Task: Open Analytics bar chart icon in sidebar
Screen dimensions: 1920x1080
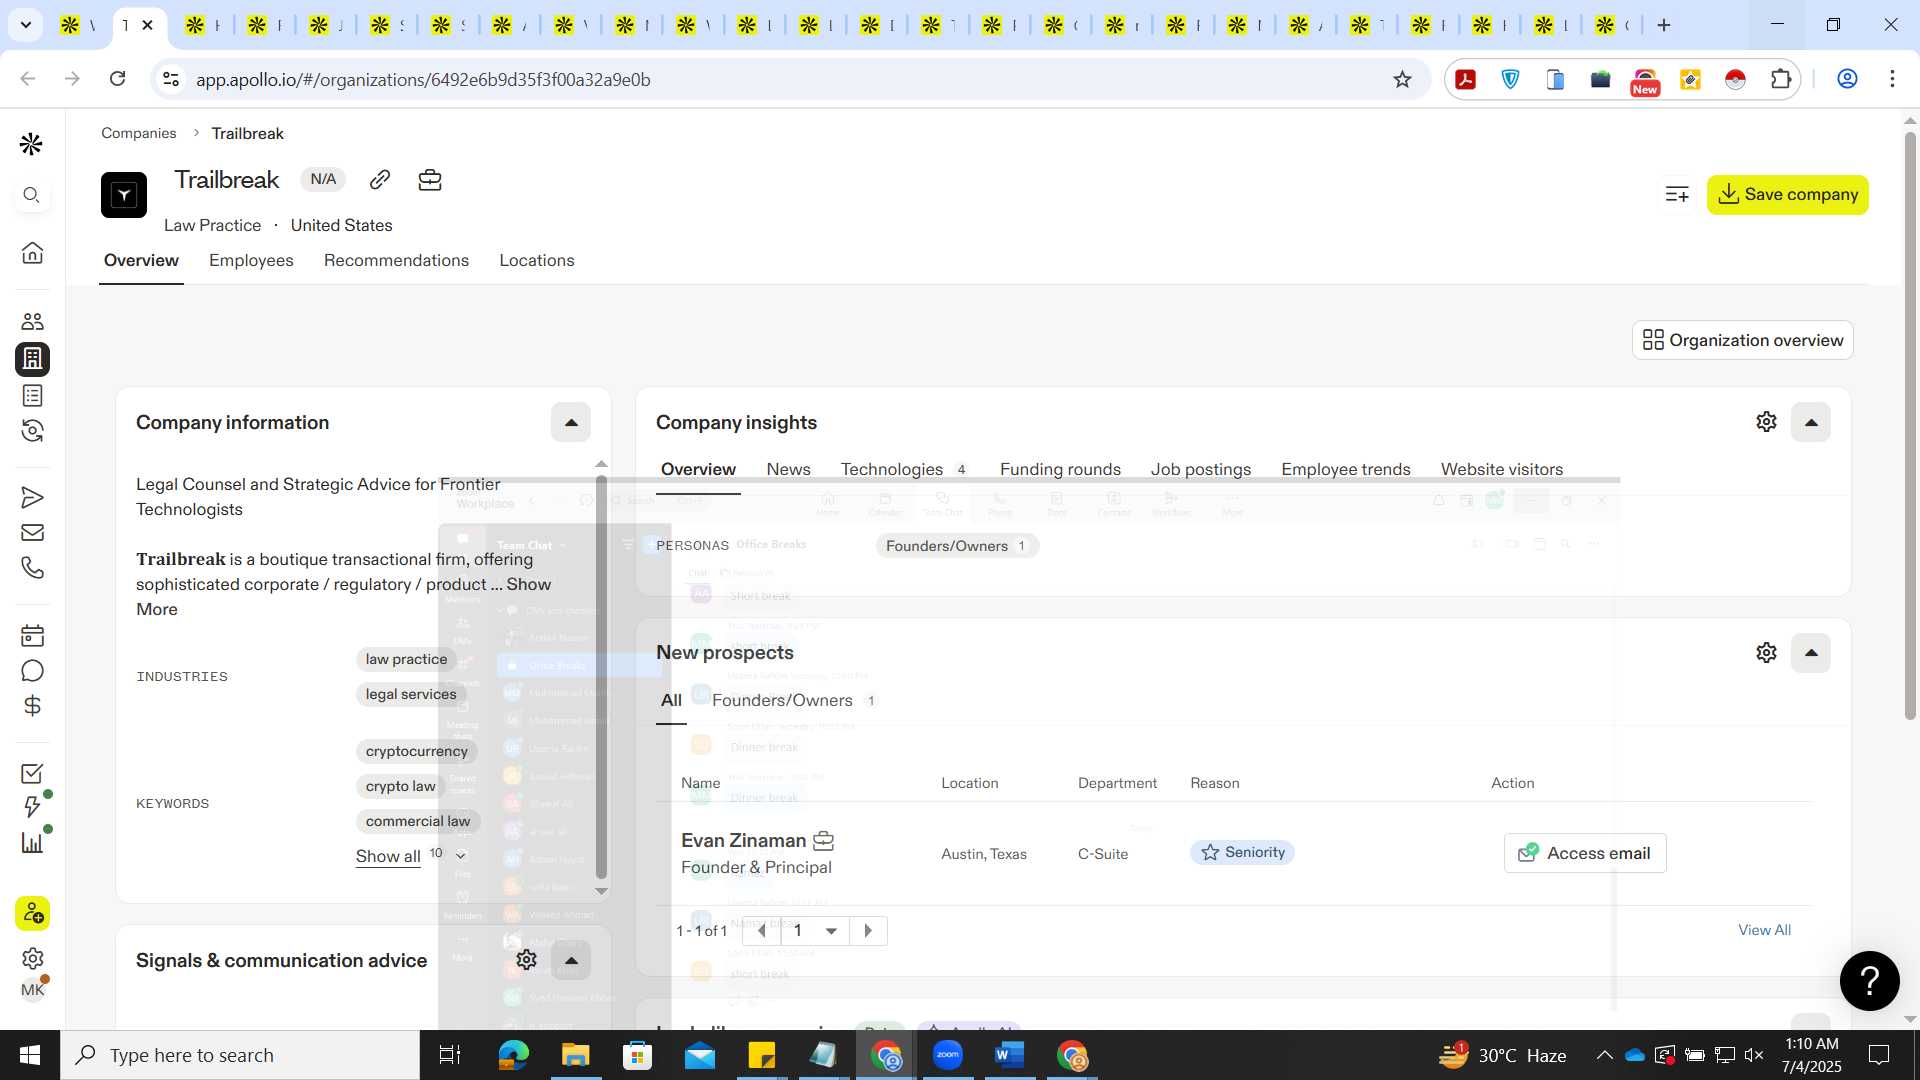Action: (x=32, y=843)
